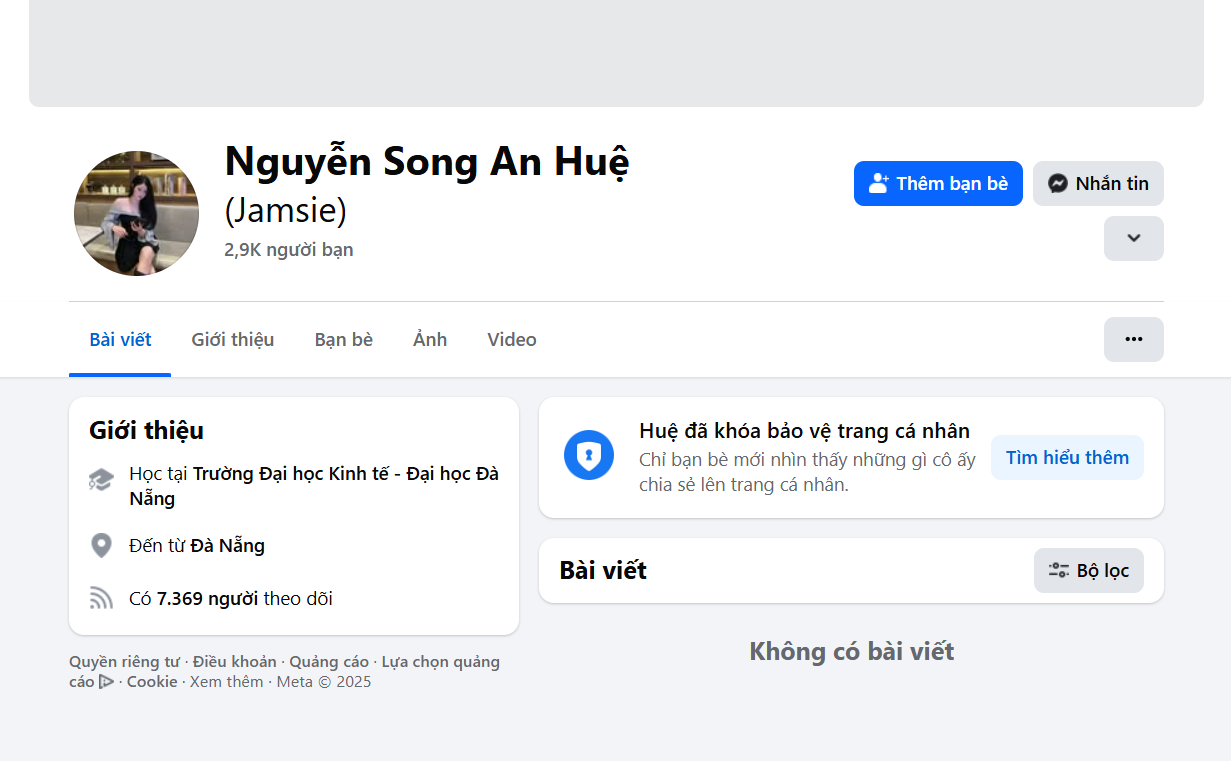Open the Bạn bè tab
The height and width of the screenshot is (761, 1231).
[343, 340]
